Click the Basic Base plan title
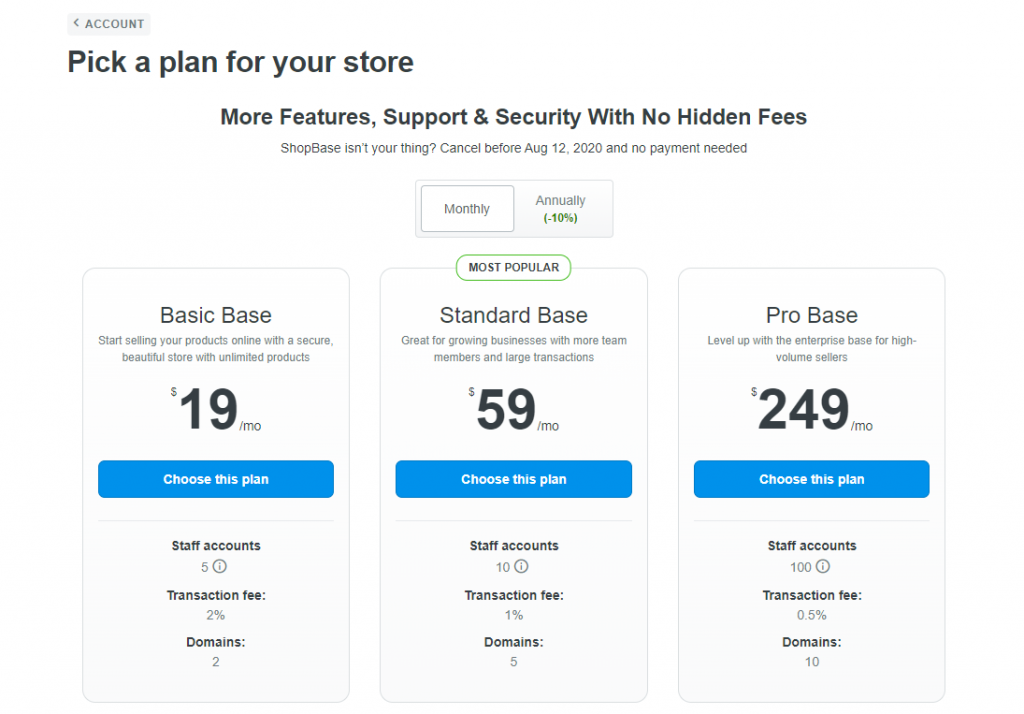 (x=216, y=315)
